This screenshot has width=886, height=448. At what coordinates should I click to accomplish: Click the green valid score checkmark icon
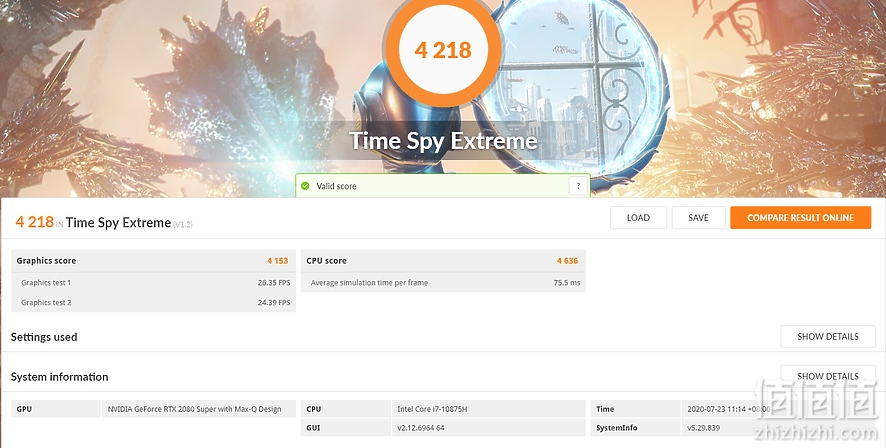305,186
